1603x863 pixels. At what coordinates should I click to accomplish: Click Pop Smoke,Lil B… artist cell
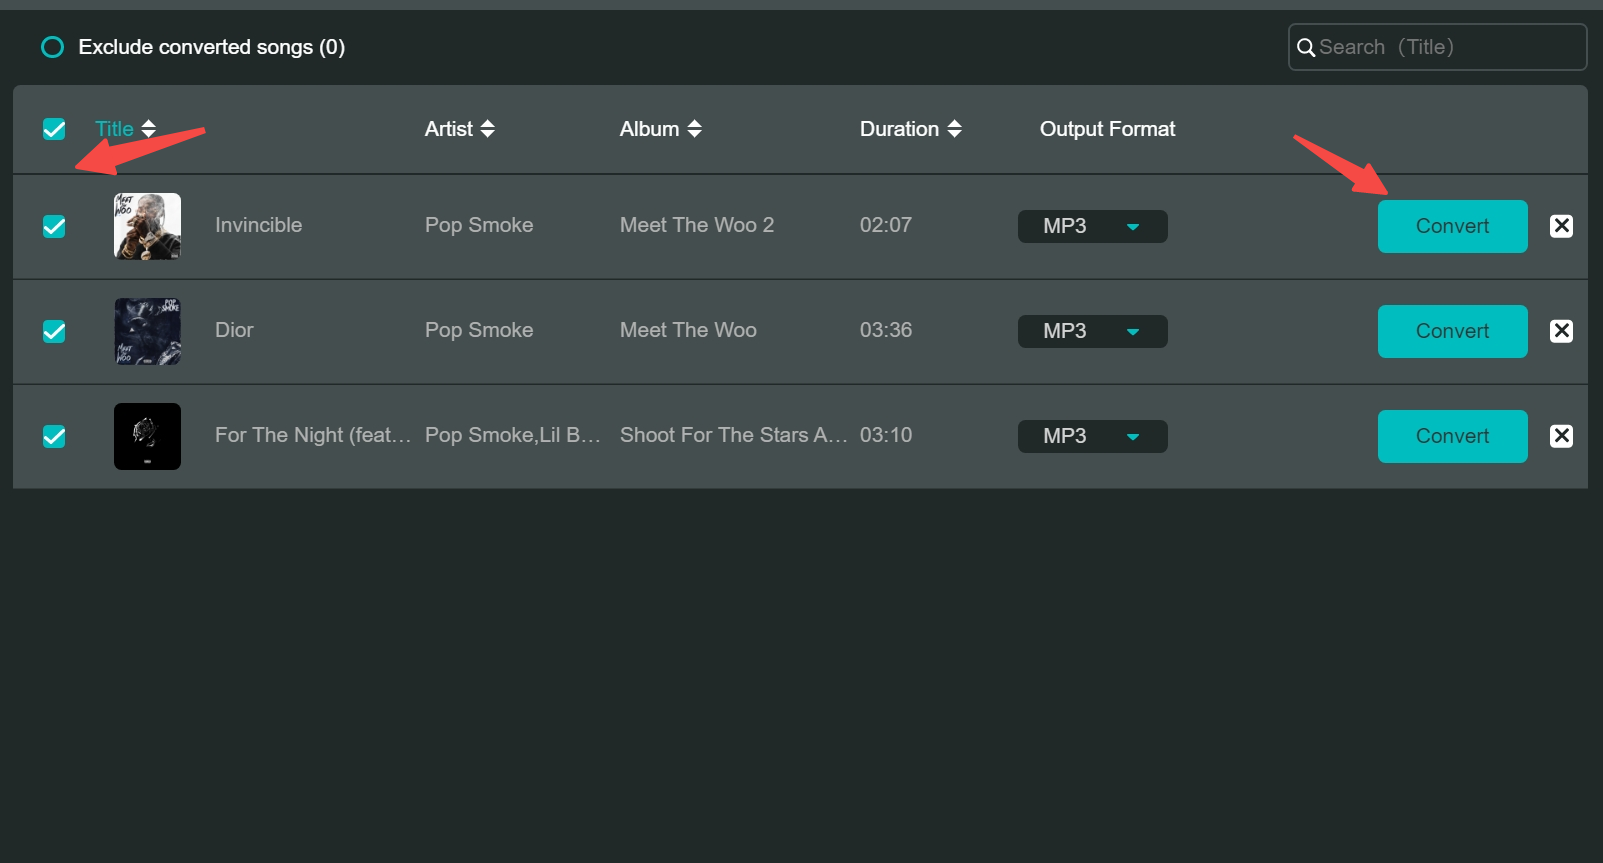click(512, 435)
